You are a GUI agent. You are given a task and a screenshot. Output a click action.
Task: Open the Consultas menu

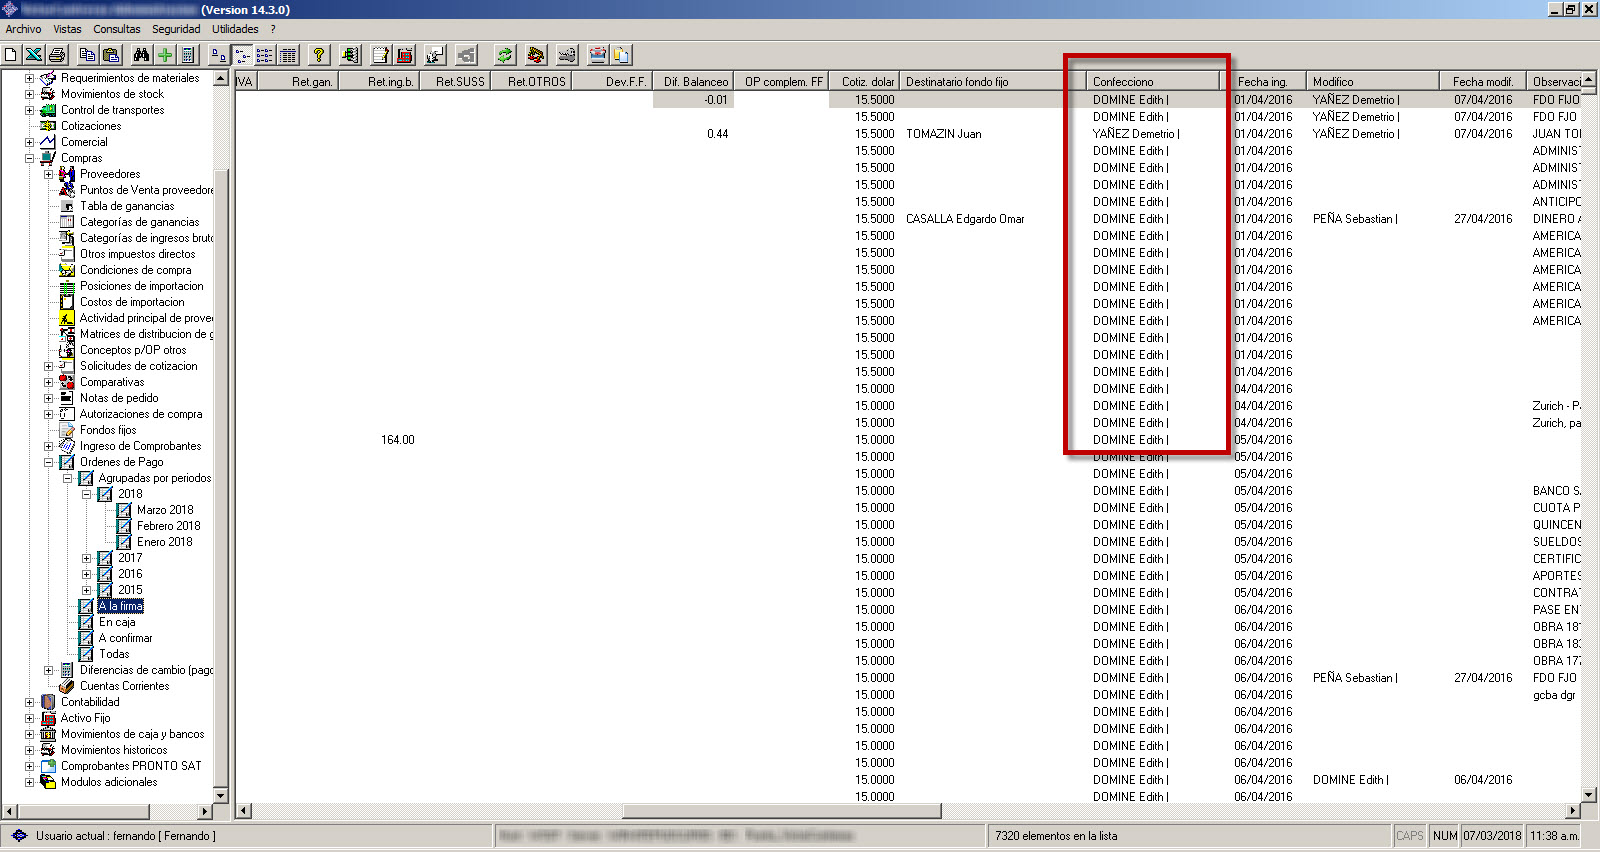pyautogui.click(x=117, y=29)
